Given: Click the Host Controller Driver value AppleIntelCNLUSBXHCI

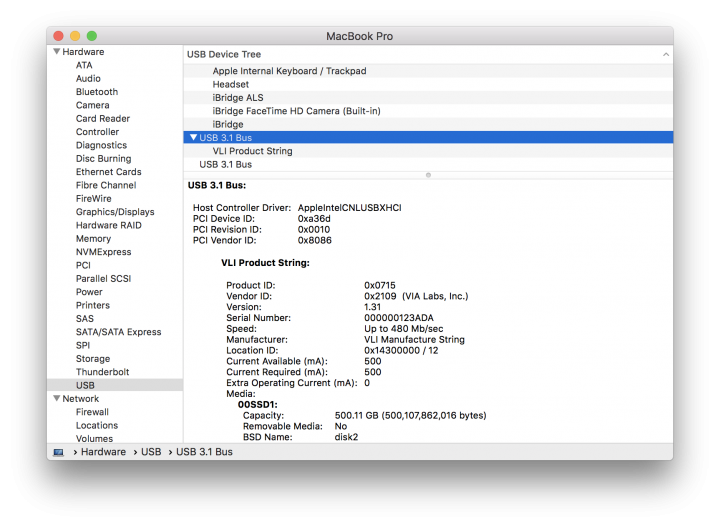Looking at the screenshot, I should pos(349,207).
